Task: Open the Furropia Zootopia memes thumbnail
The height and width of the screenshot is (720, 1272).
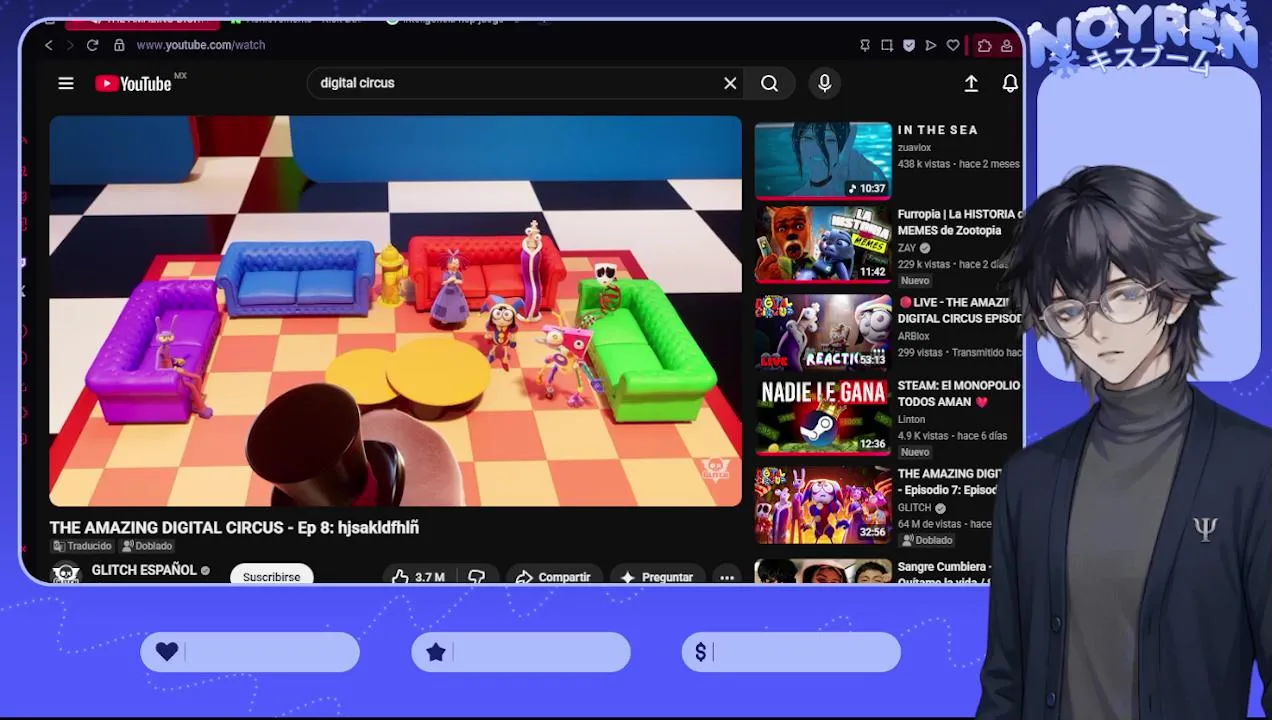Action: [823, 245]
